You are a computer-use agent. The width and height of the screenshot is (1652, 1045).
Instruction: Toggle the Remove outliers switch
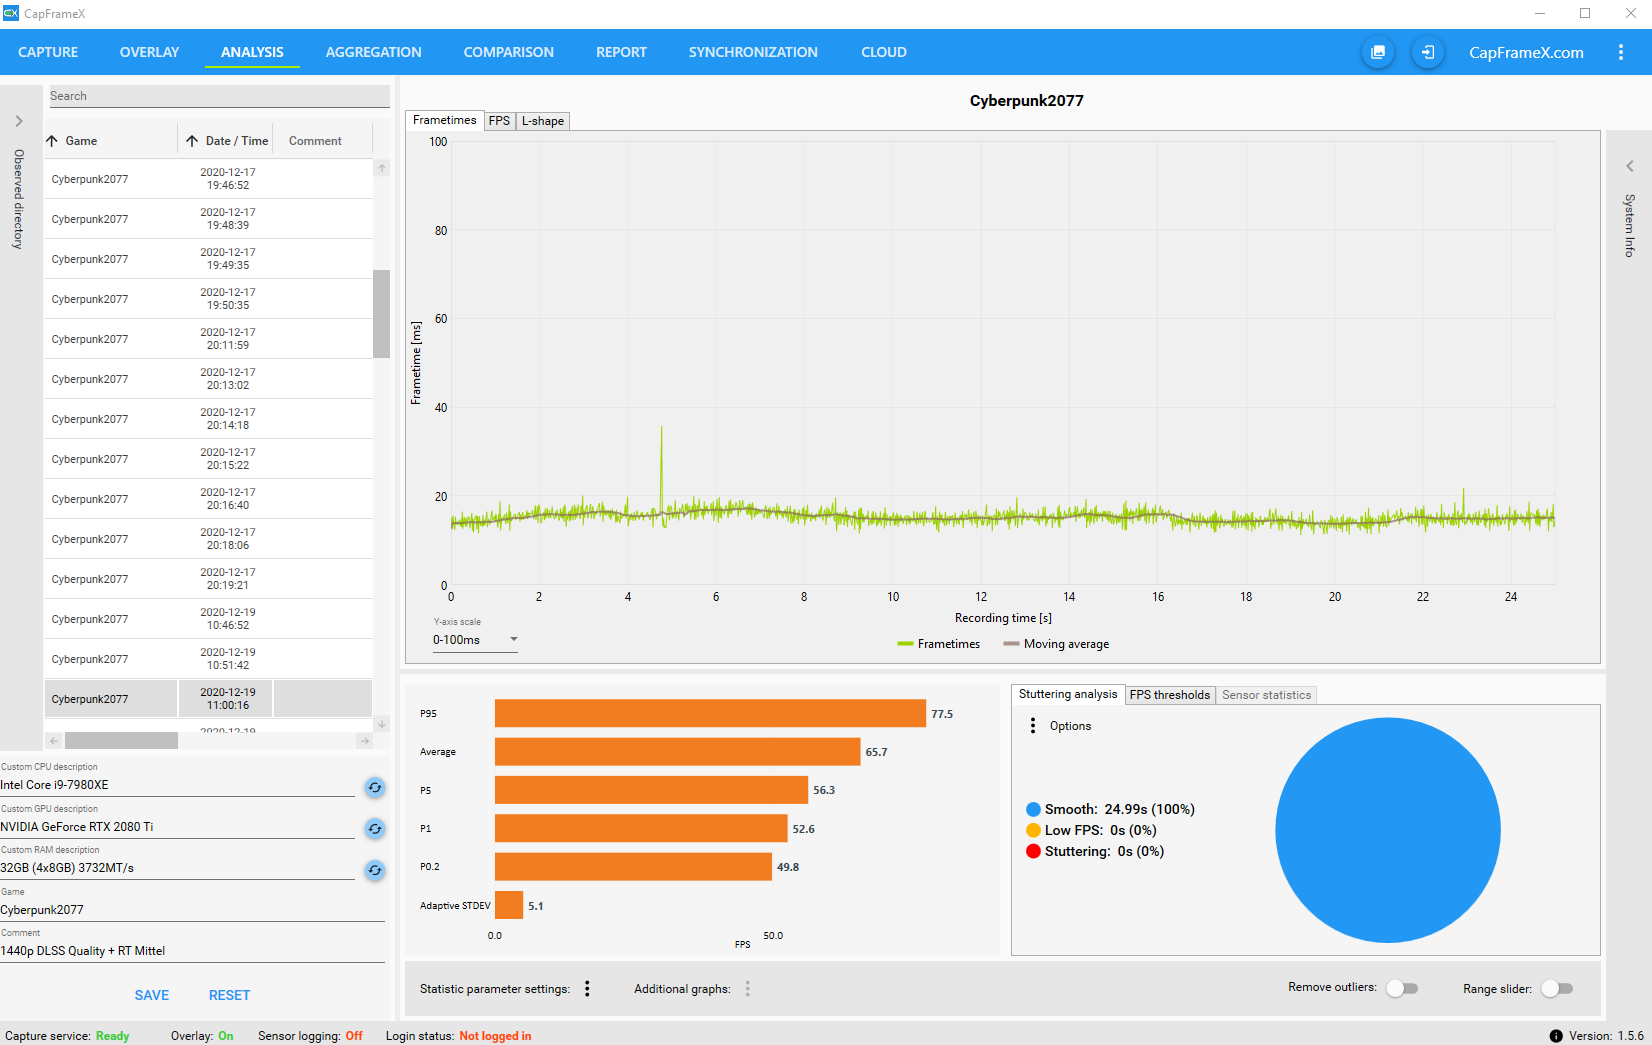(1402, 988)
